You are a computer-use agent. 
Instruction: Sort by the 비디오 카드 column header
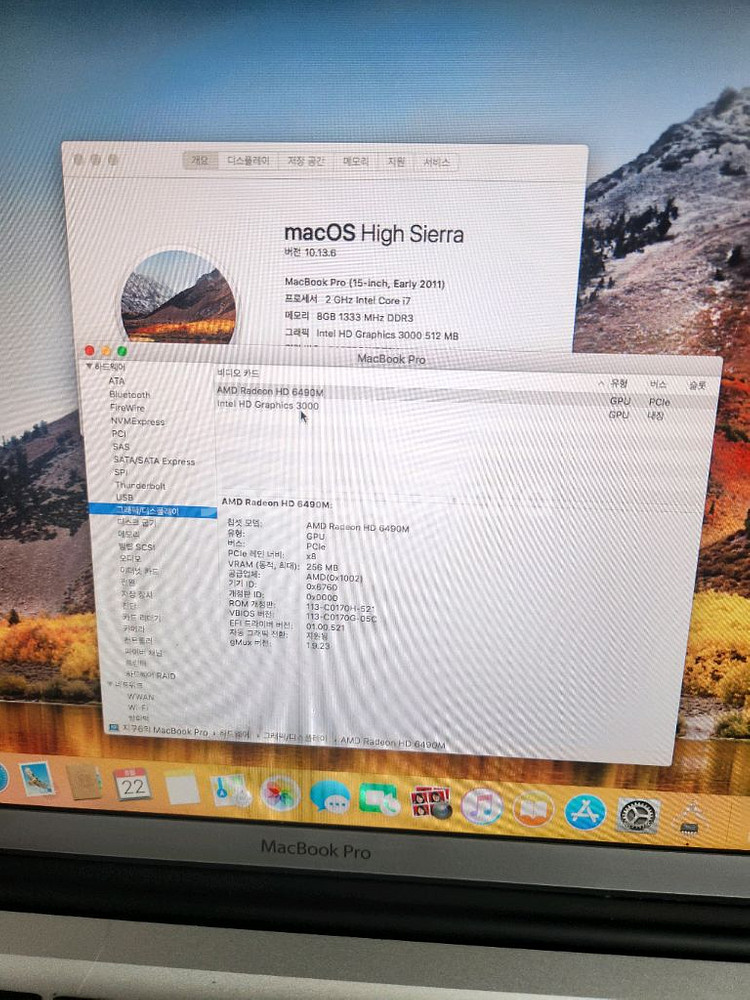pos(238,372)
